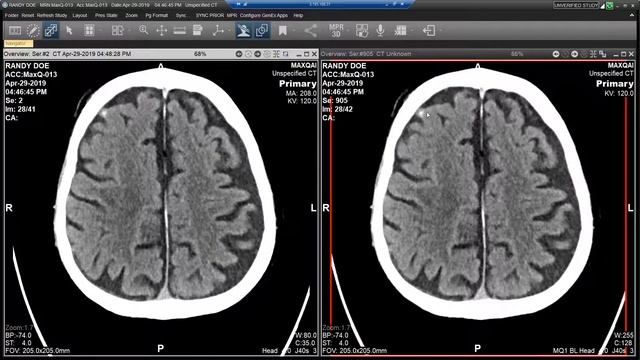The height and width of the screenshot is (360, 640).
Task: Open the Pres State menu
Action: pos(106,16)
